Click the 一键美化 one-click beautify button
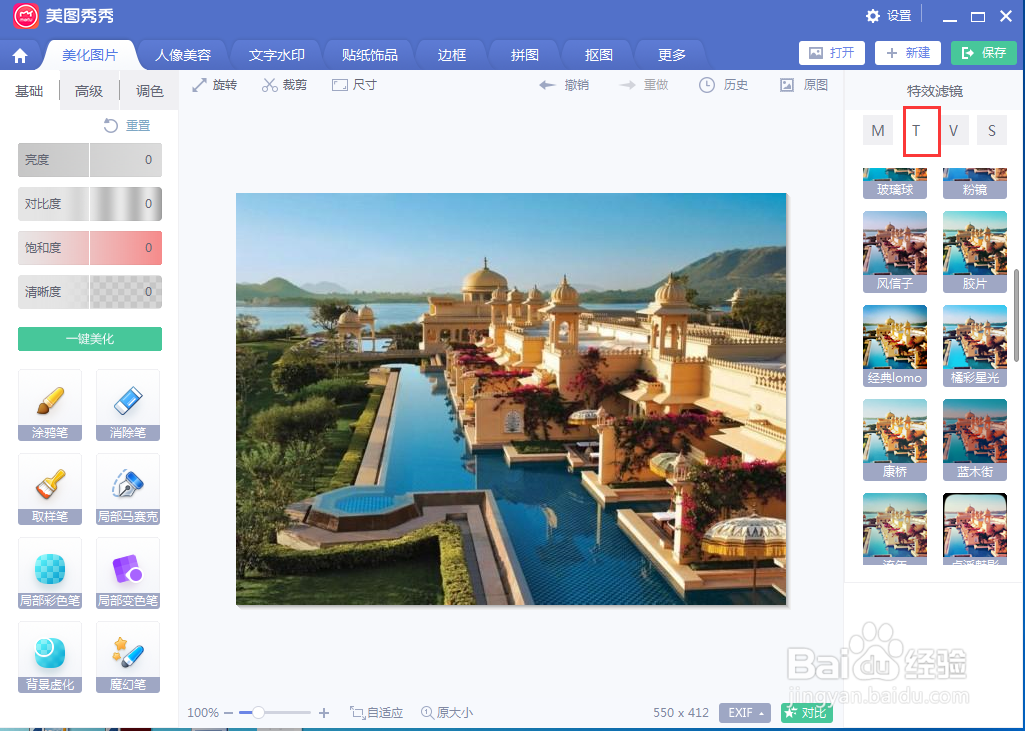The width and height of the screenshot is (1025, 731). (x=89, y=339)
